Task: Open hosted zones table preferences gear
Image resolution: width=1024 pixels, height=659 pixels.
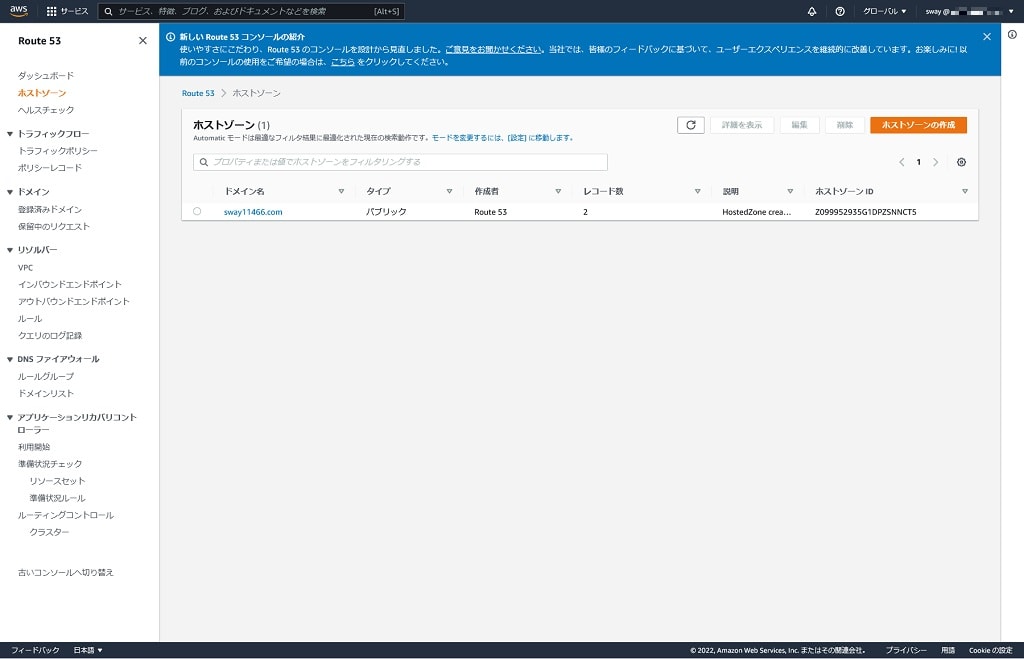Action: tap(961, 162)
